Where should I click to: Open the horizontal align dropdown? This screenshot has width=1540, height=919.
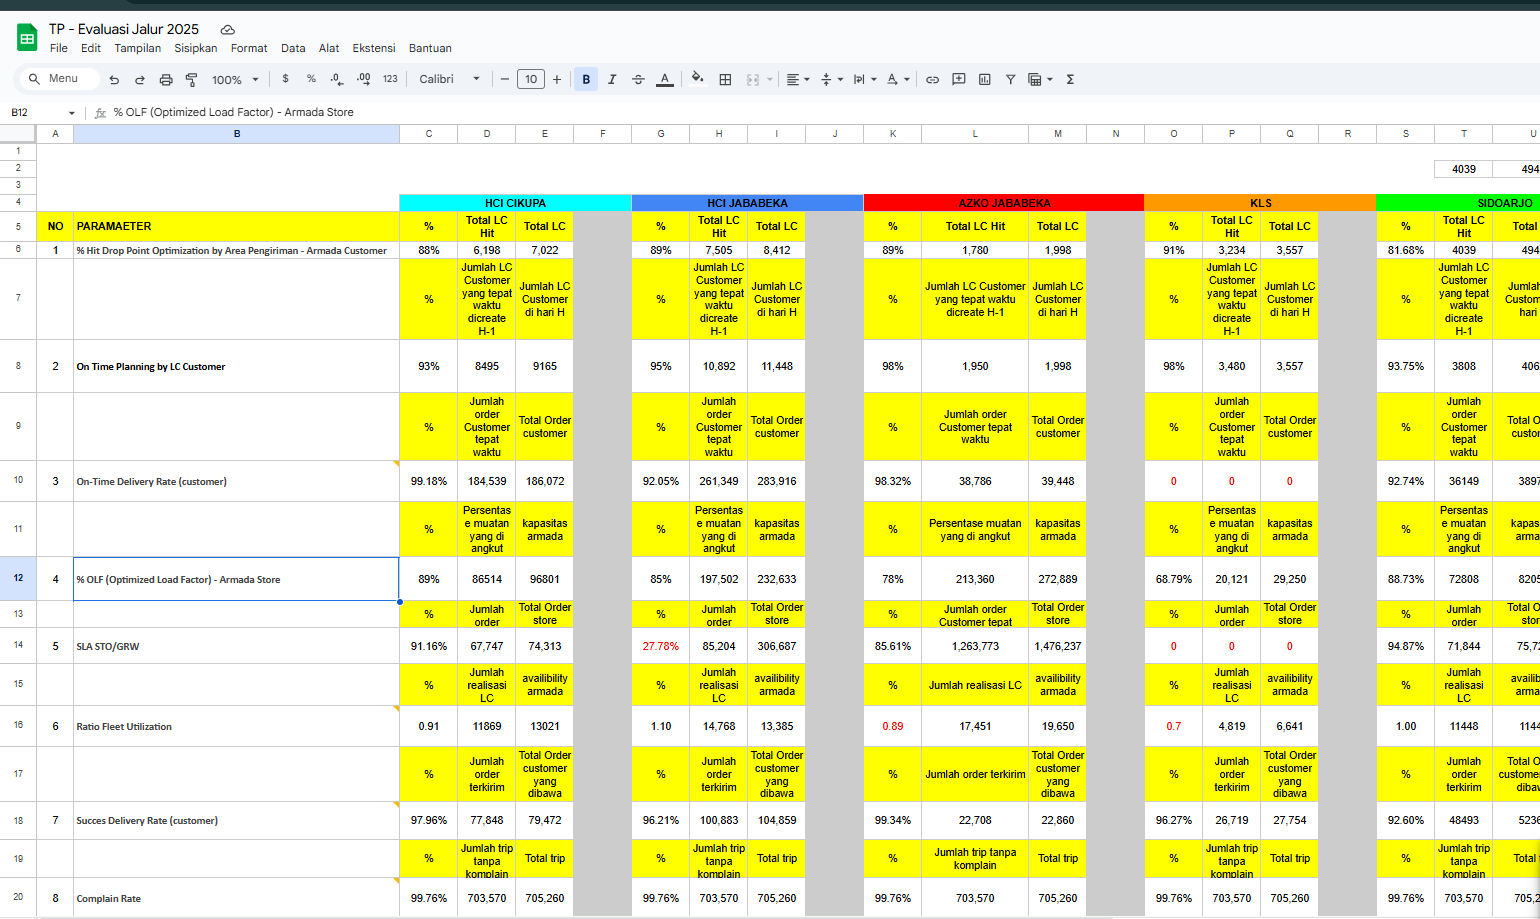796,79
